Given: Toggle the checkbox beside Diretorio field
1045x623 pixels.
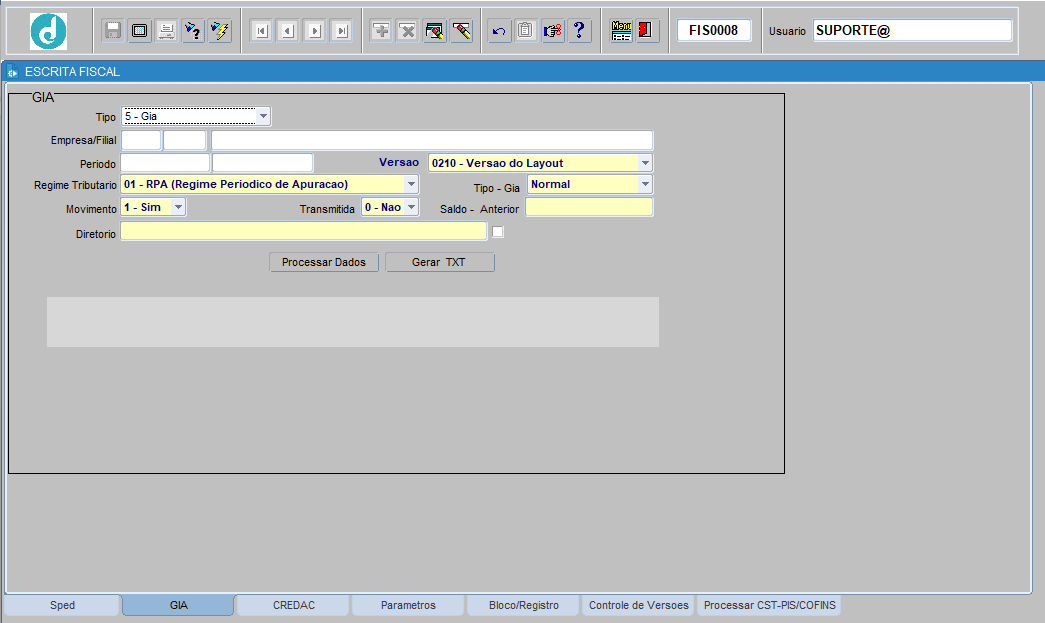Looking at the screenshot, I should 498,232.
